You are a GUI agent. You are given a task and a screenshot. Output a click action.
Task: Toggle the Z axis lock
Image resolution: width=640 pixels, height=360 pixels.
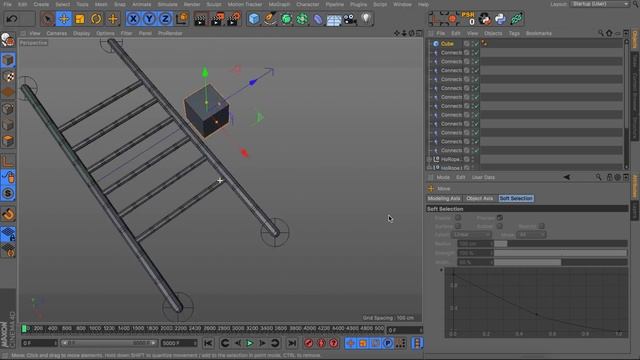click(165, 19)
